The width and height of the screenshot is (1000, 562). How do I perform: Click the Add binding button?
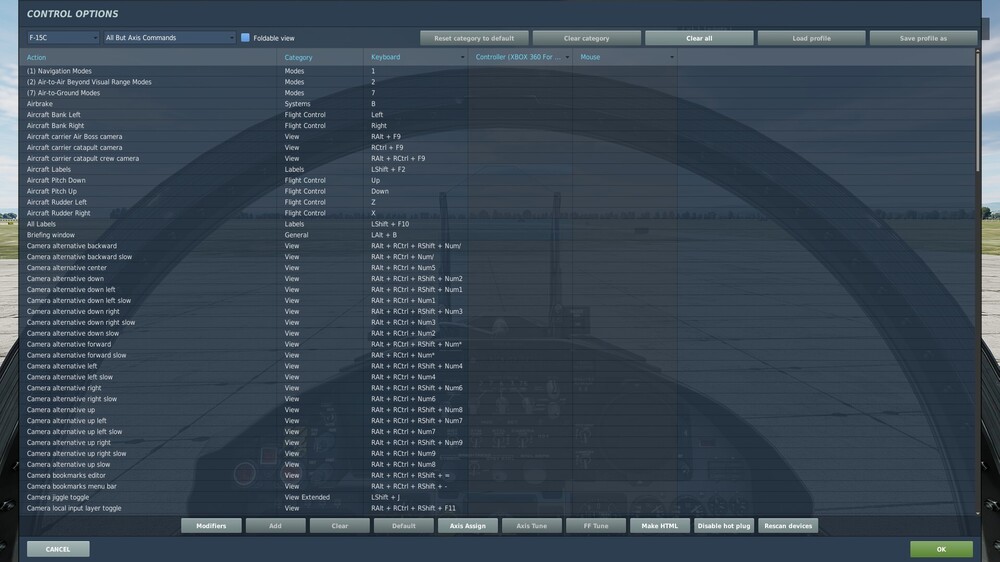pos(275,526)
